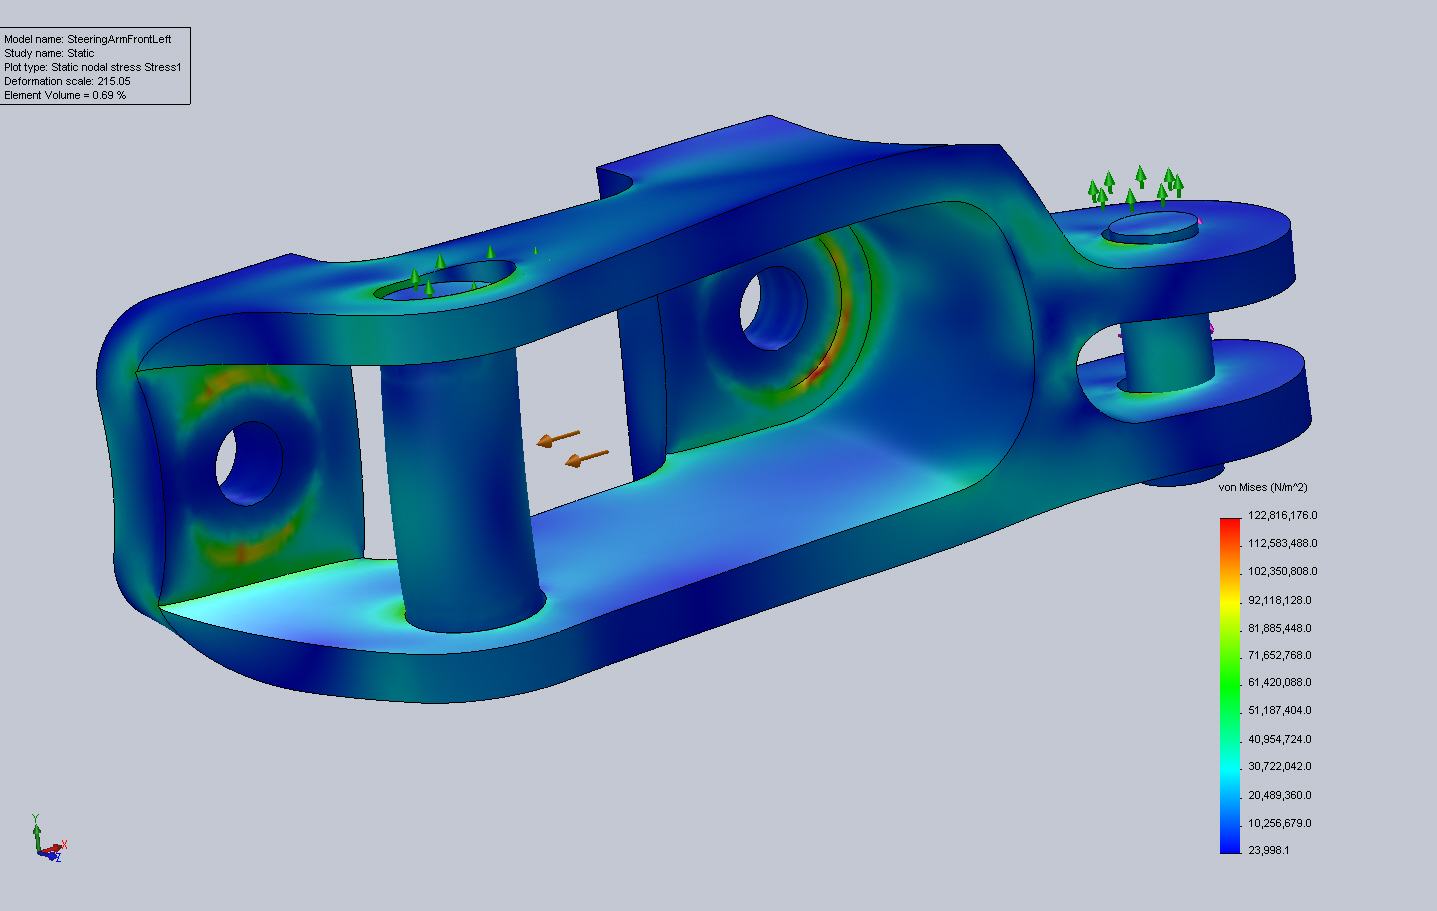The image size is (1437, 911).
Task: Click the yellow band of the legend bar
Action: (1229, 600)
